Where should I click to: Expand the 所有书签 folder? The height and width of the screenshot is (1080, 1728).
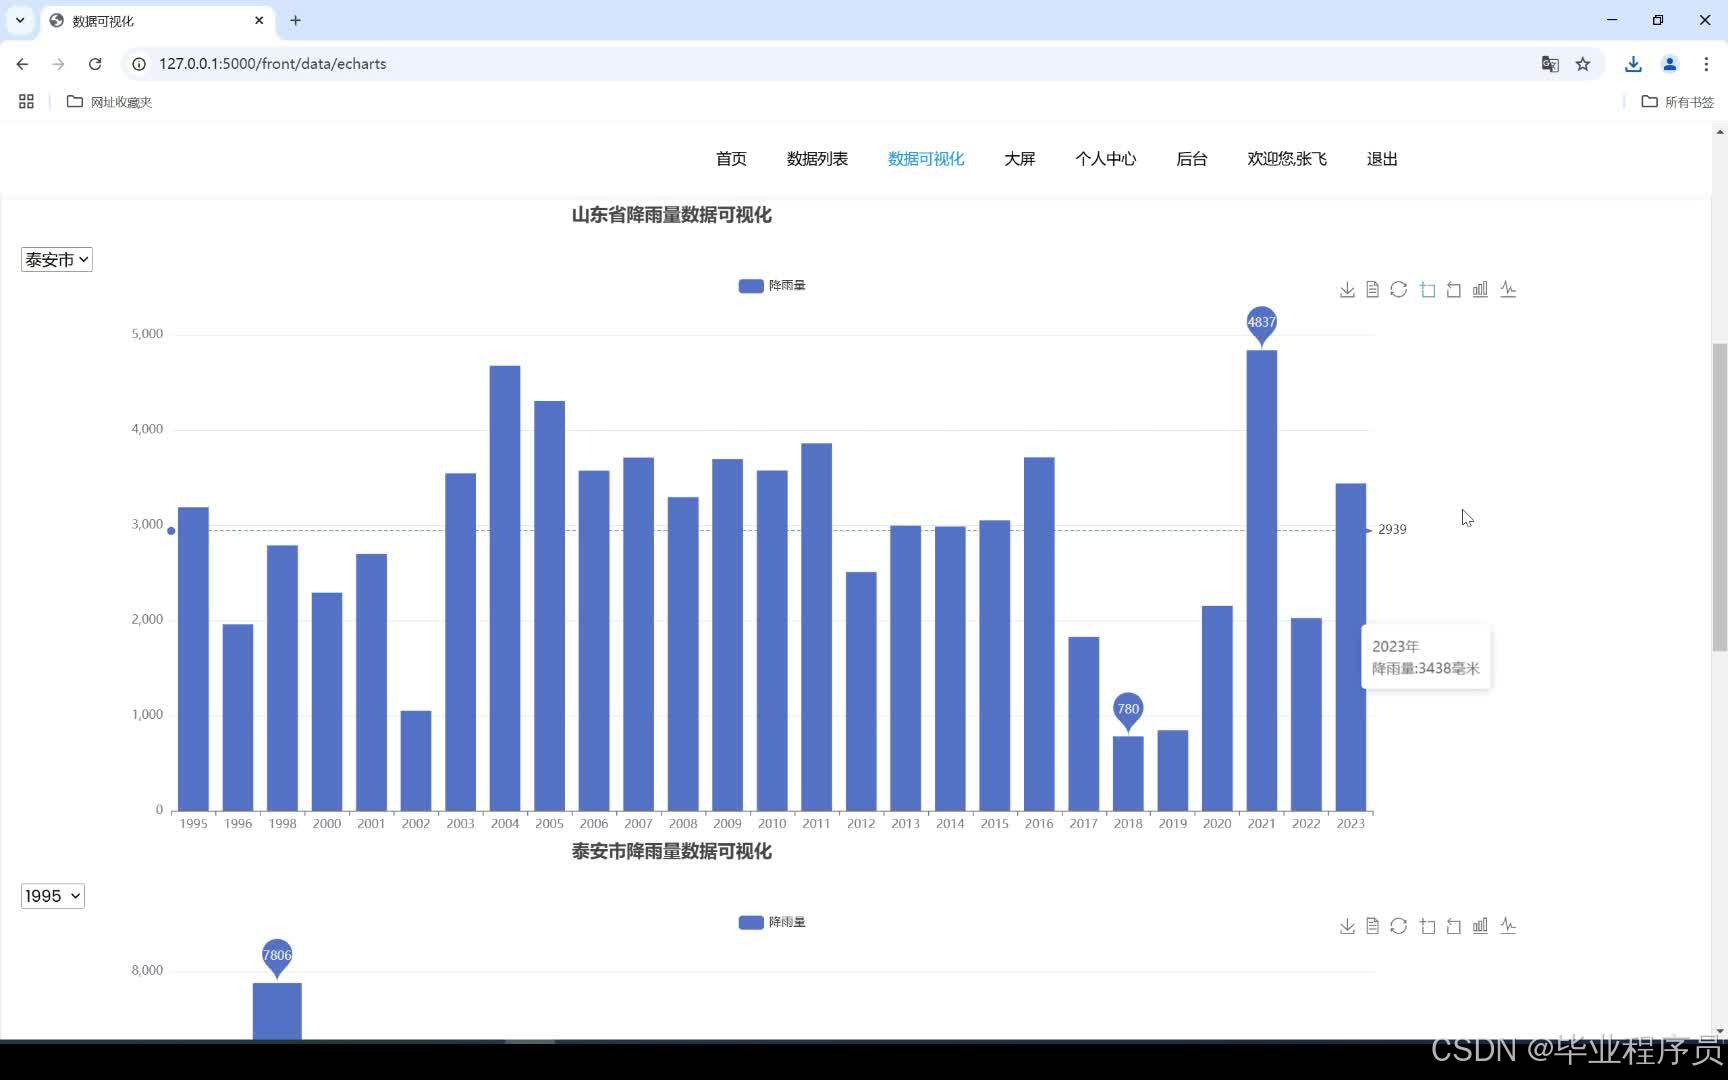[x=1678, y=102]
